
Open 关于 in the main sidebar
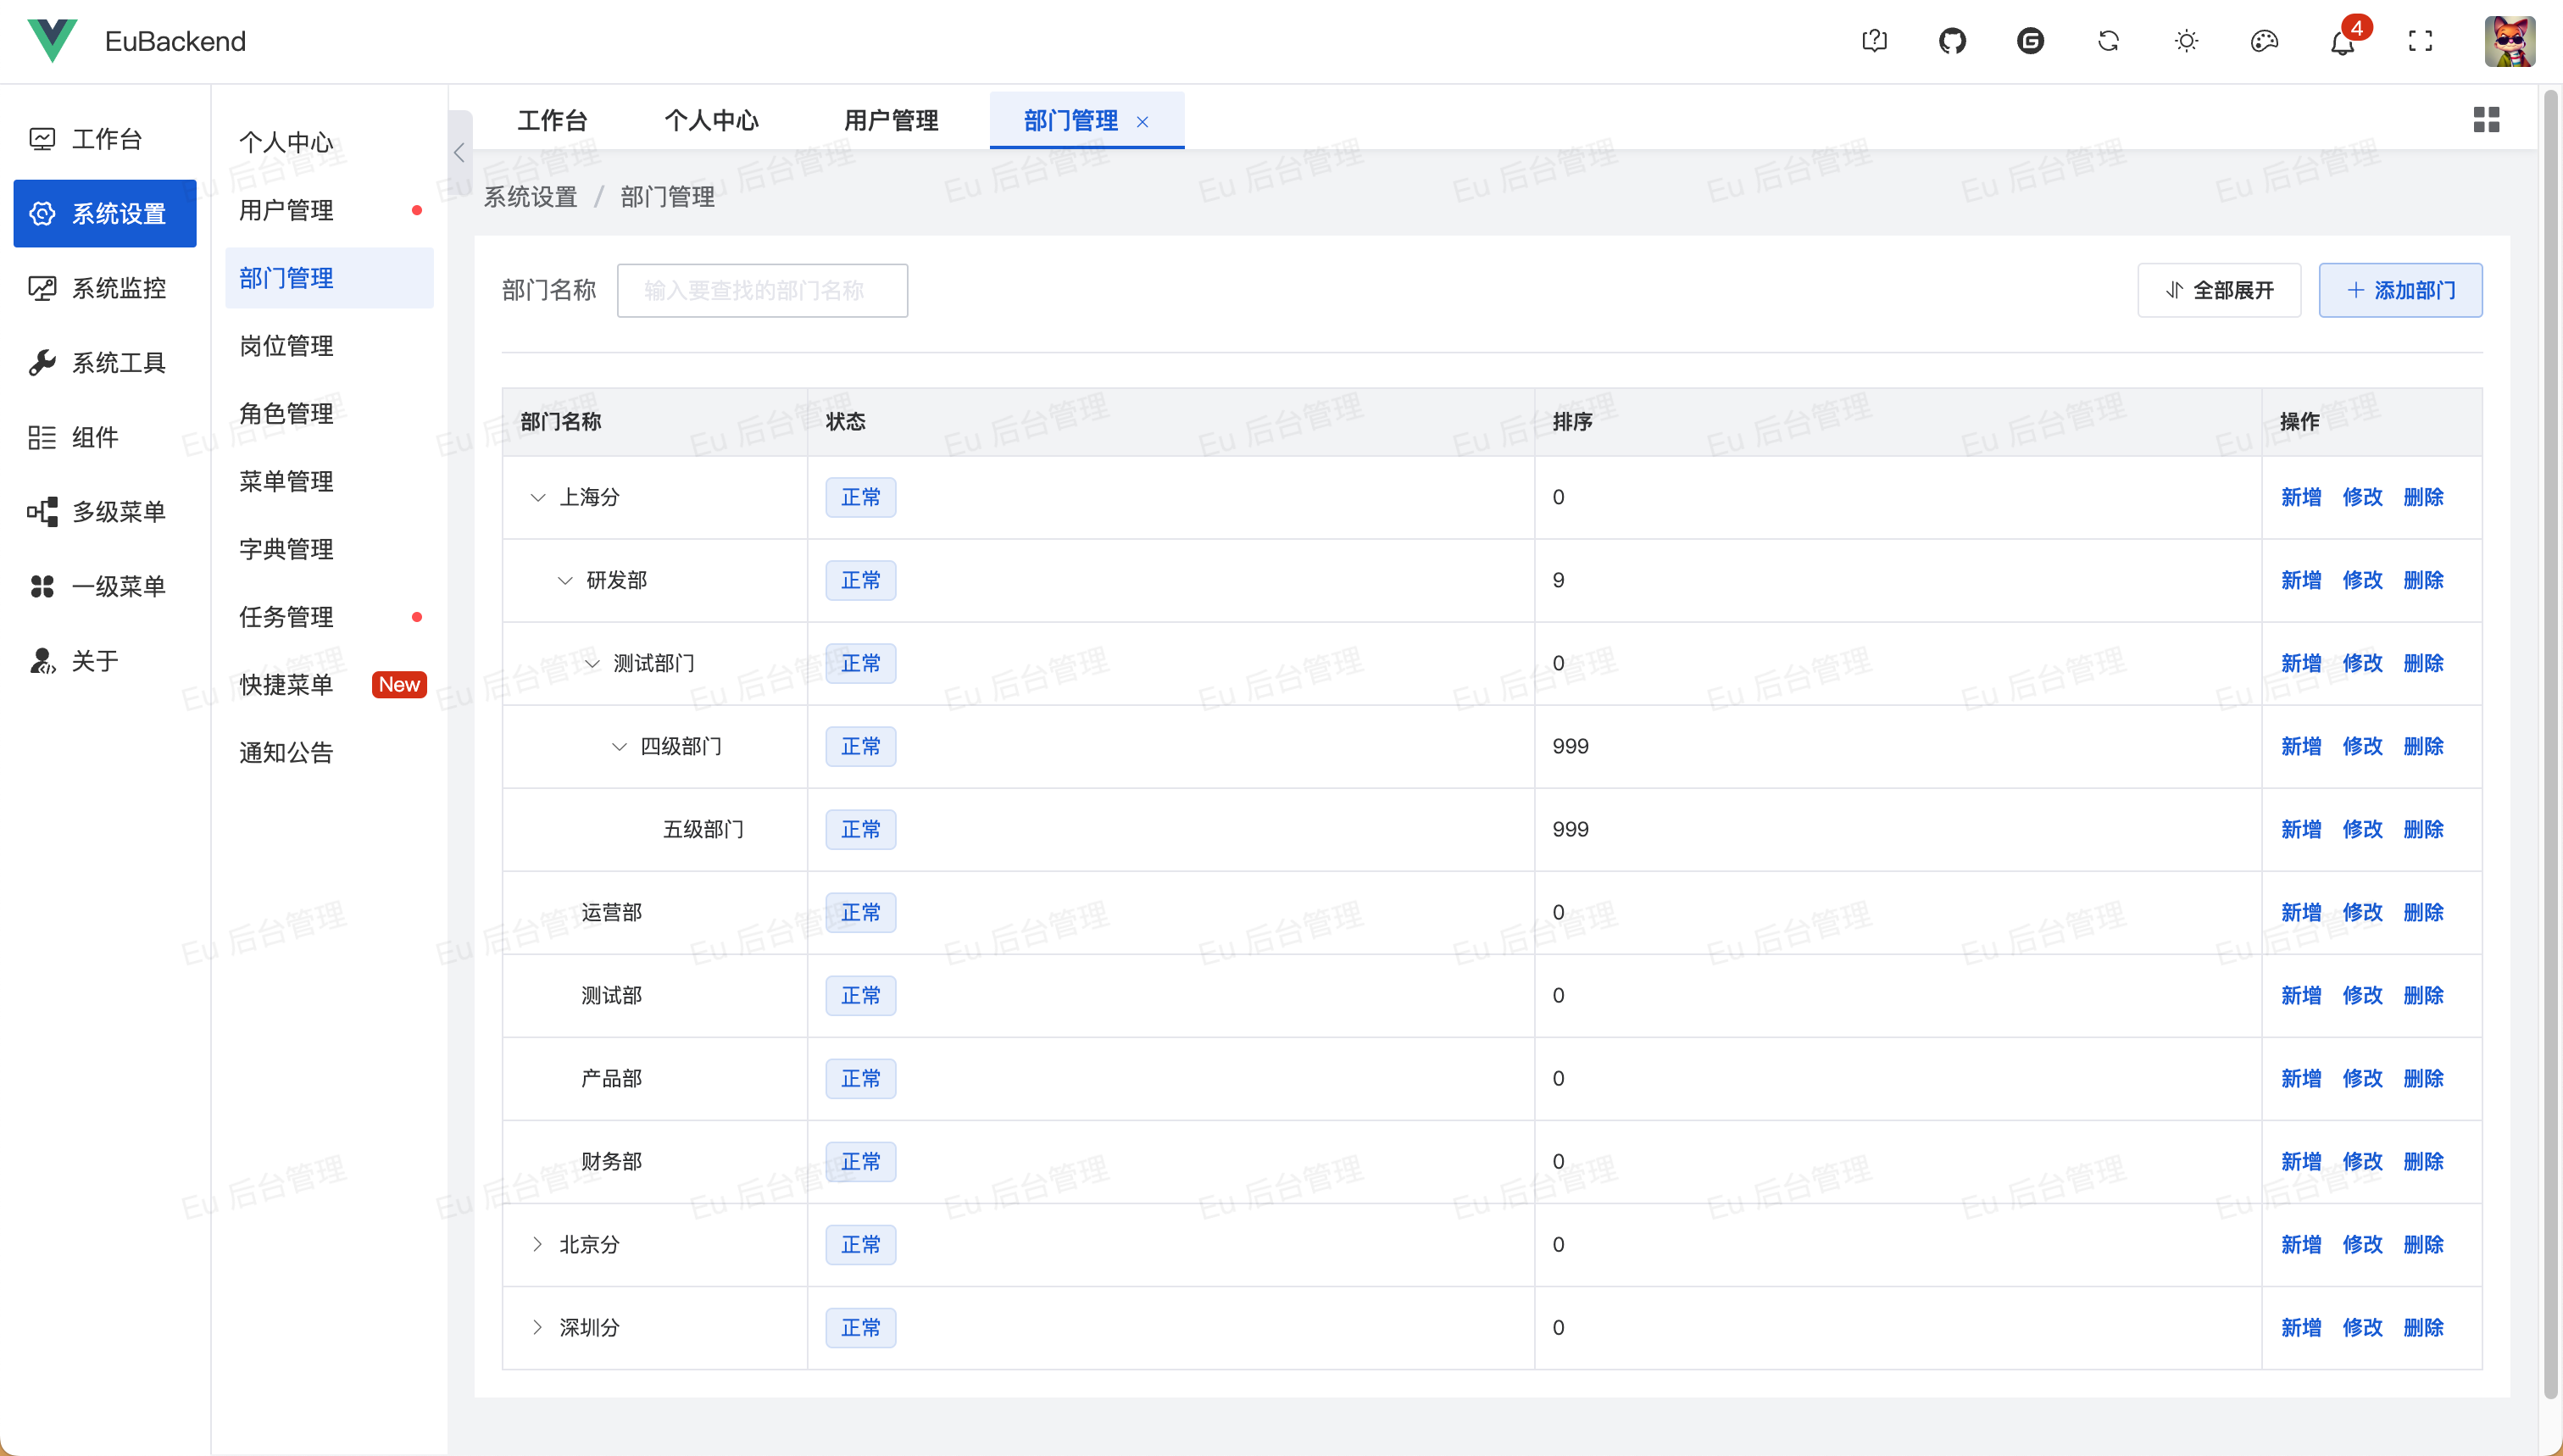click(x=105, y=660)
